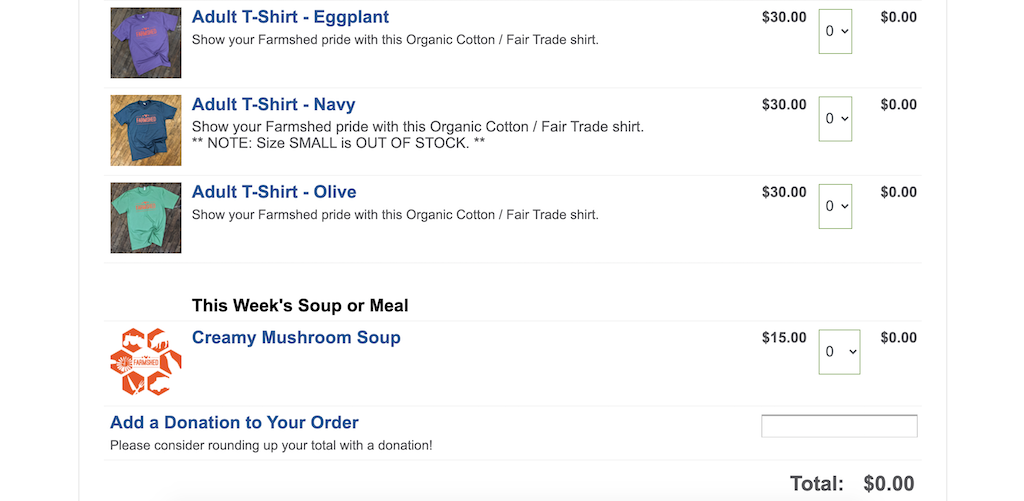Click the order Total $0.00 amount

click(889, 484)
